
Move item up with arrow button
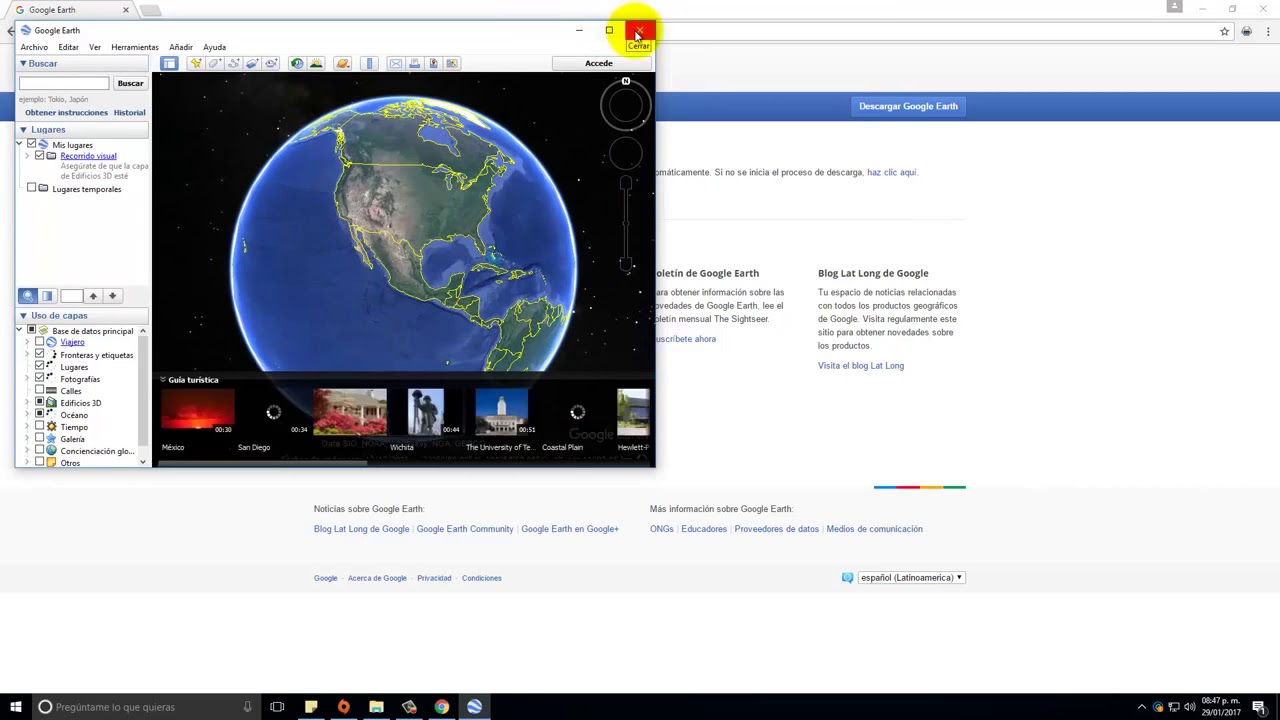(93, 296)
